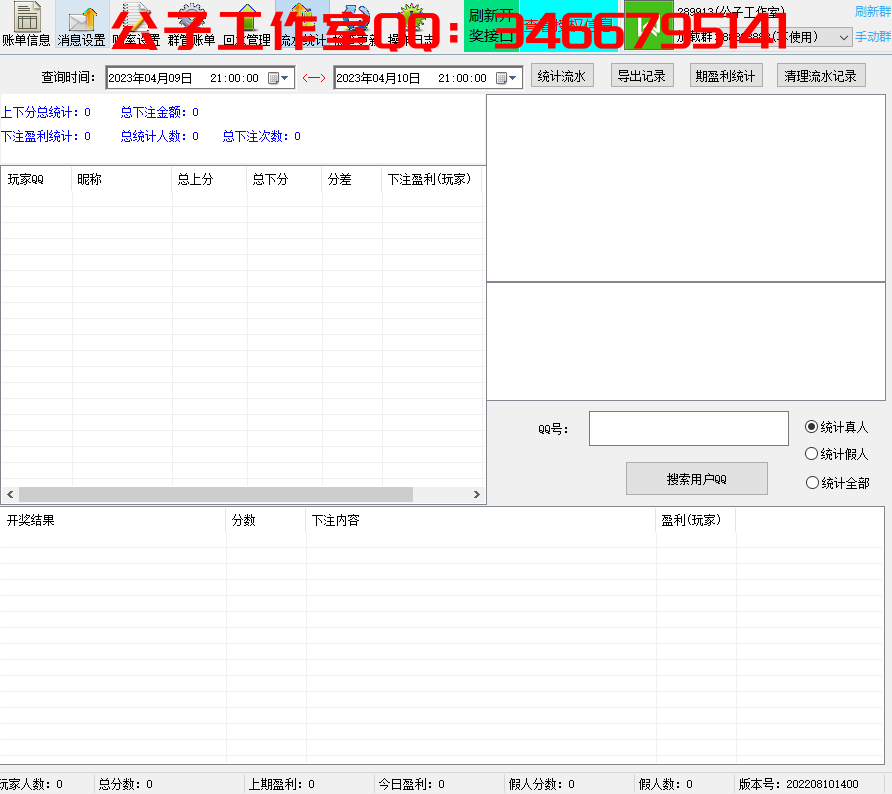Click the 今日盈利: 0 status entry
892x794 pixels.
pyautogui.click(x=412, y=784)
